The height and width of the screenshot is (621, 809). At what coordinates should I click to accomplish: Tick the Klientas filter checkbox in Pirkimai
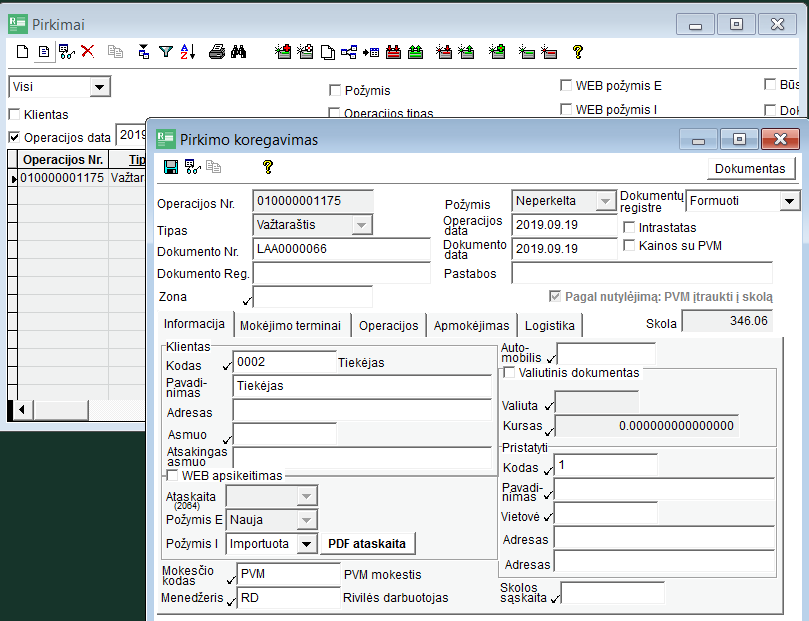[x=14, y=114]
